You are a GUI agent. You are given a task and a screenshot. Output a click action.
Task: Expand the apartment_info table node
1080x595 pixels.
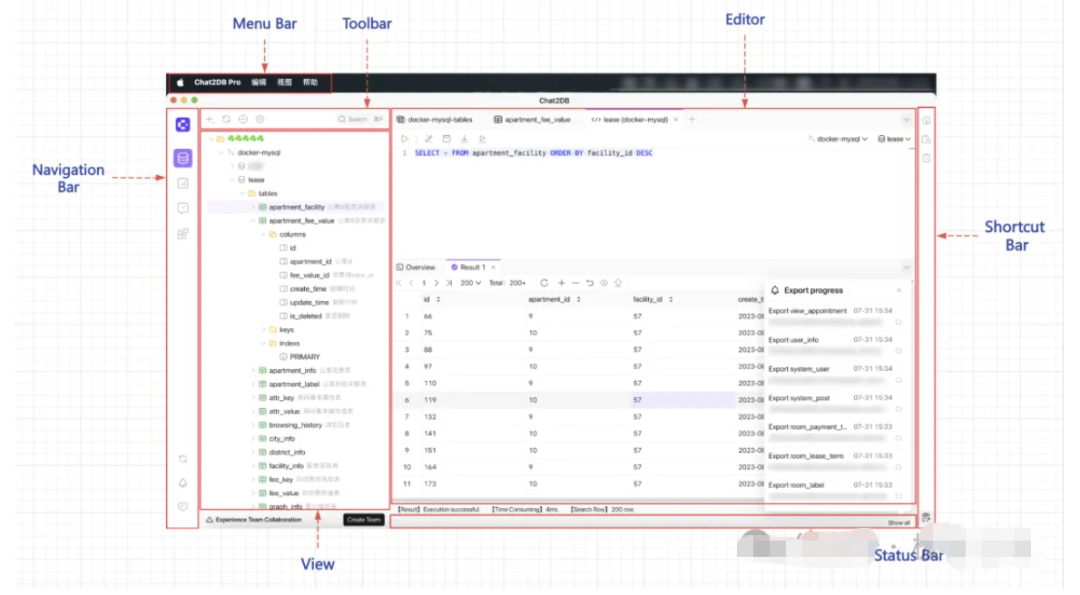click(x=253, y=370)
